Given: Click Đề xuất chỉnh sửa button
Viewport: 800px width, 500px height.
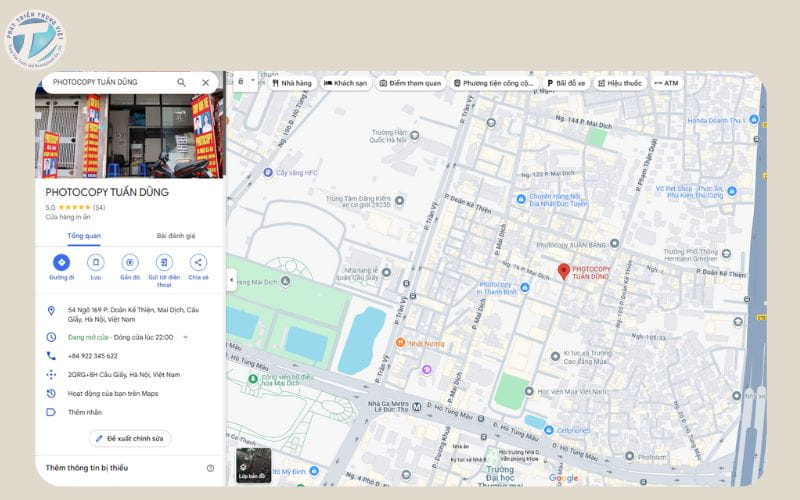Looking at the screenshot, I should tap(130, 438).
